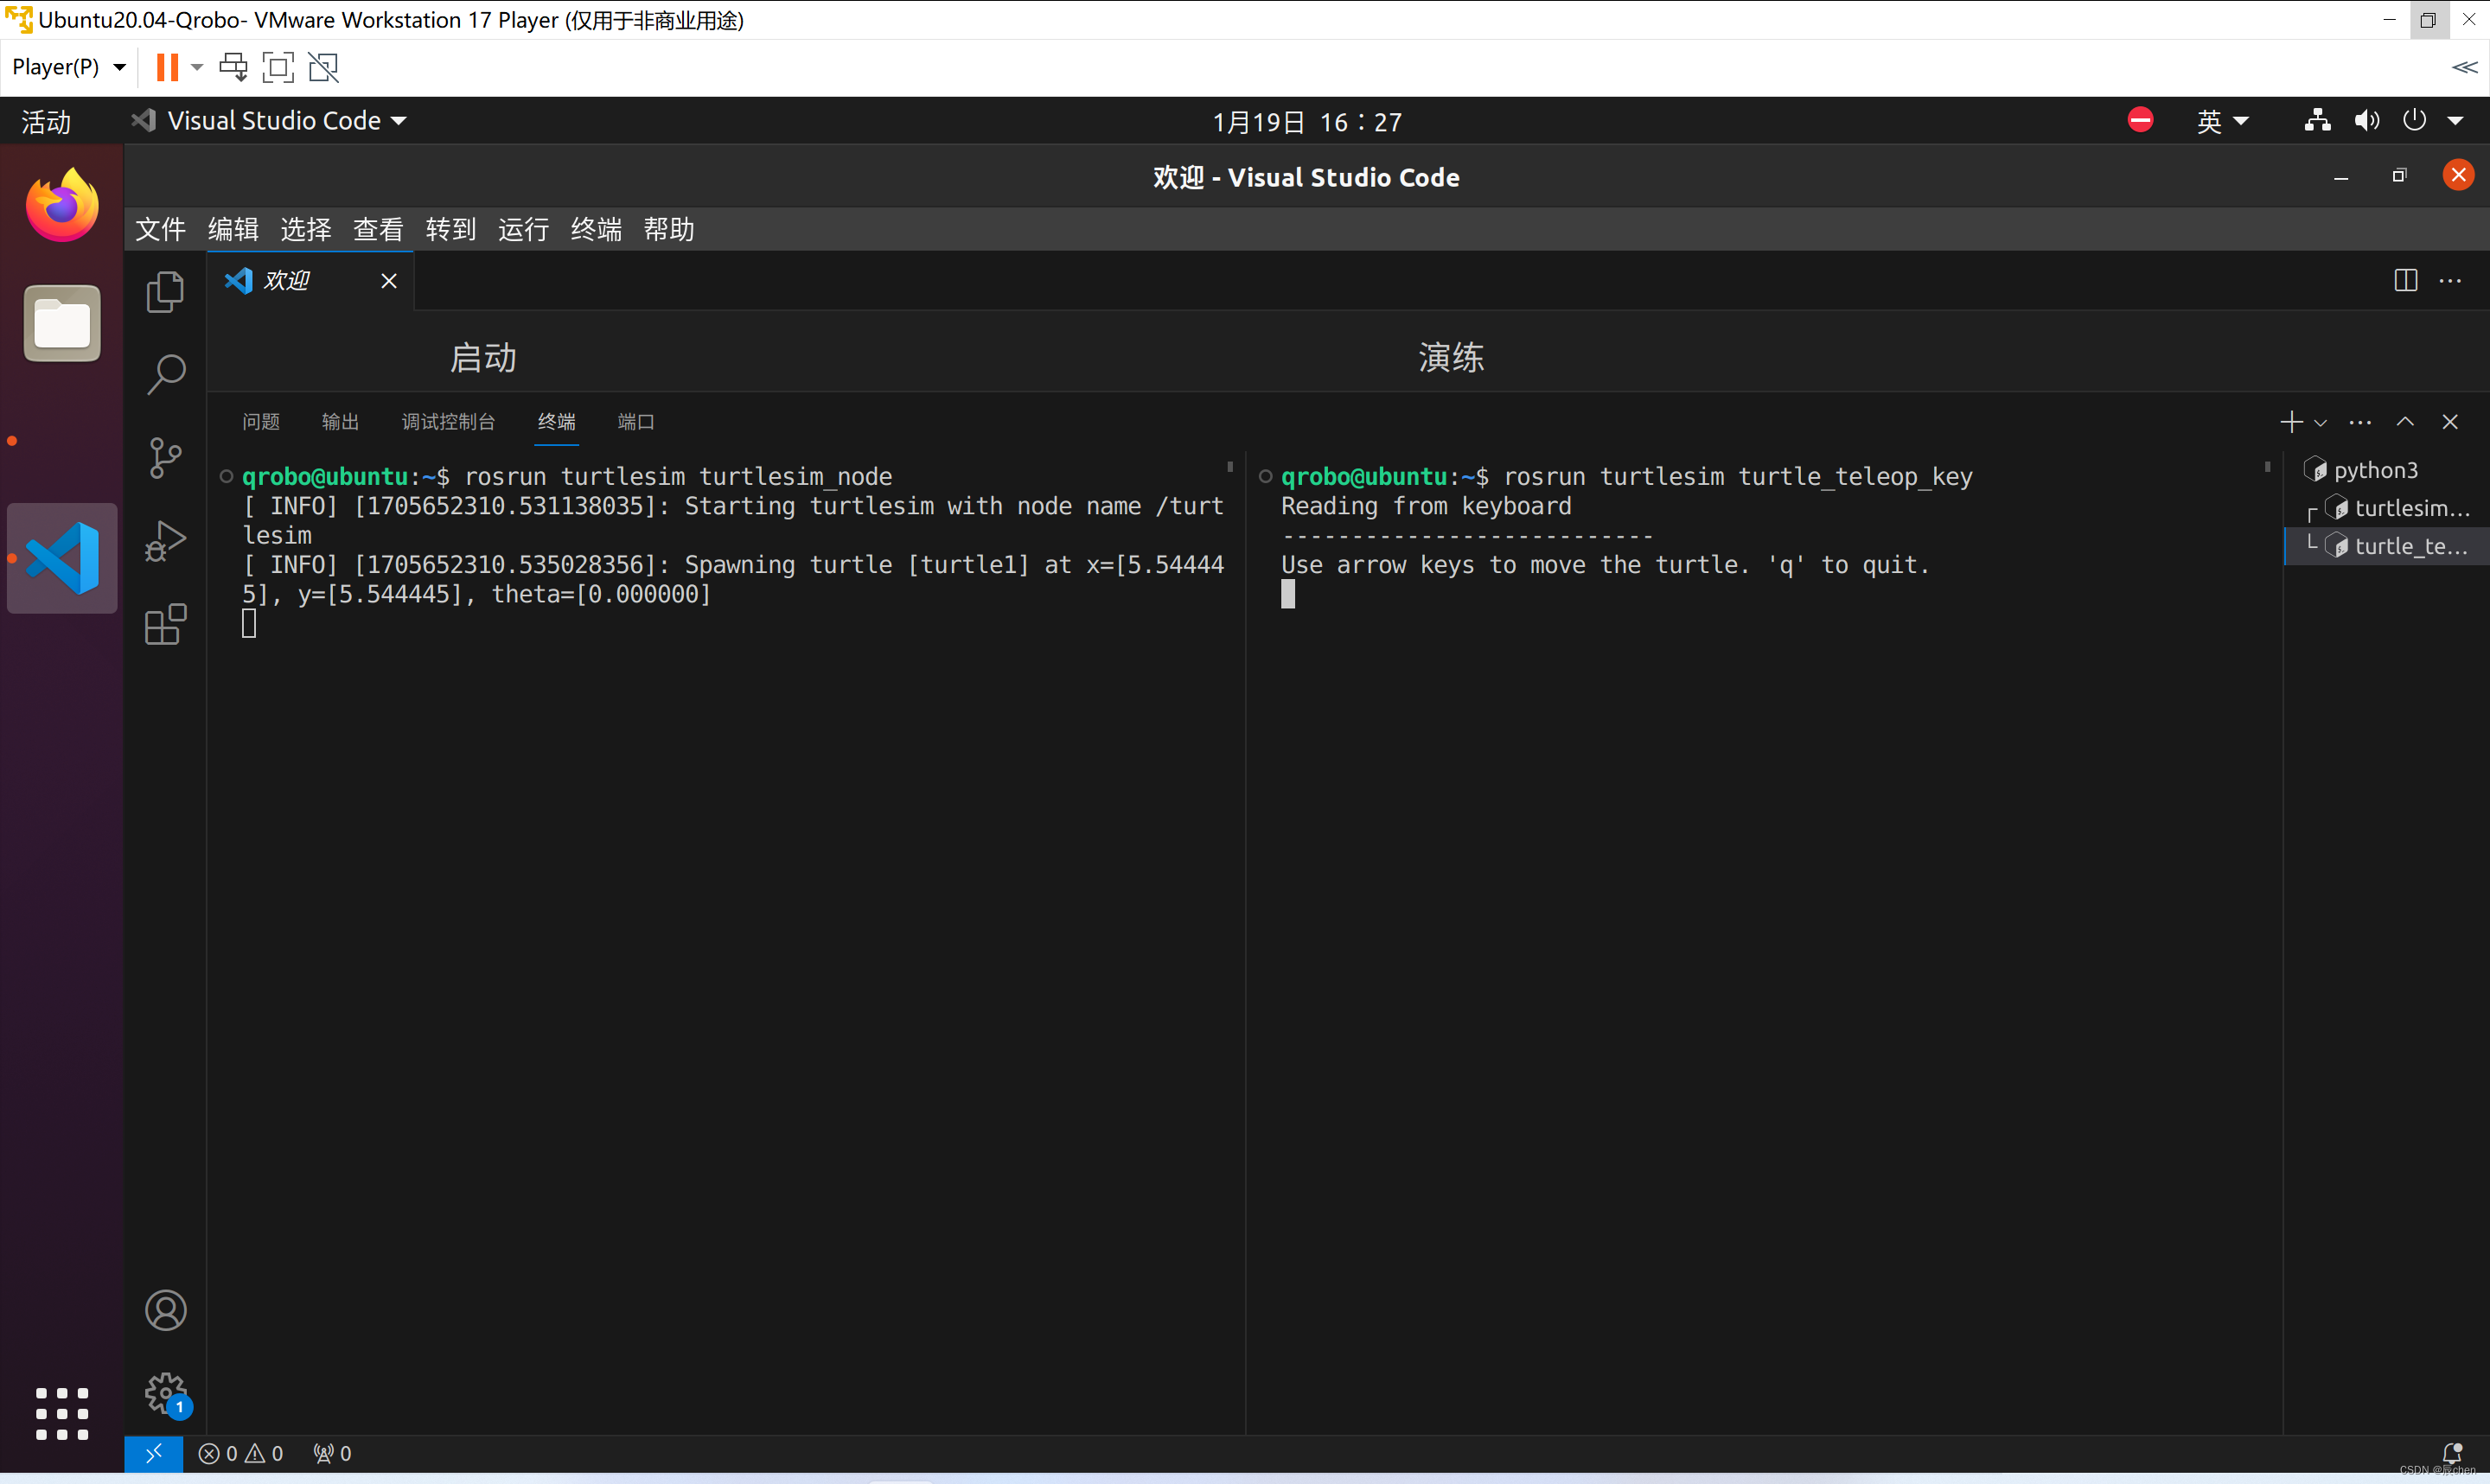Collapse the VMware toolbar with double chevron

pyautogui.click(x=2464, y=67)
